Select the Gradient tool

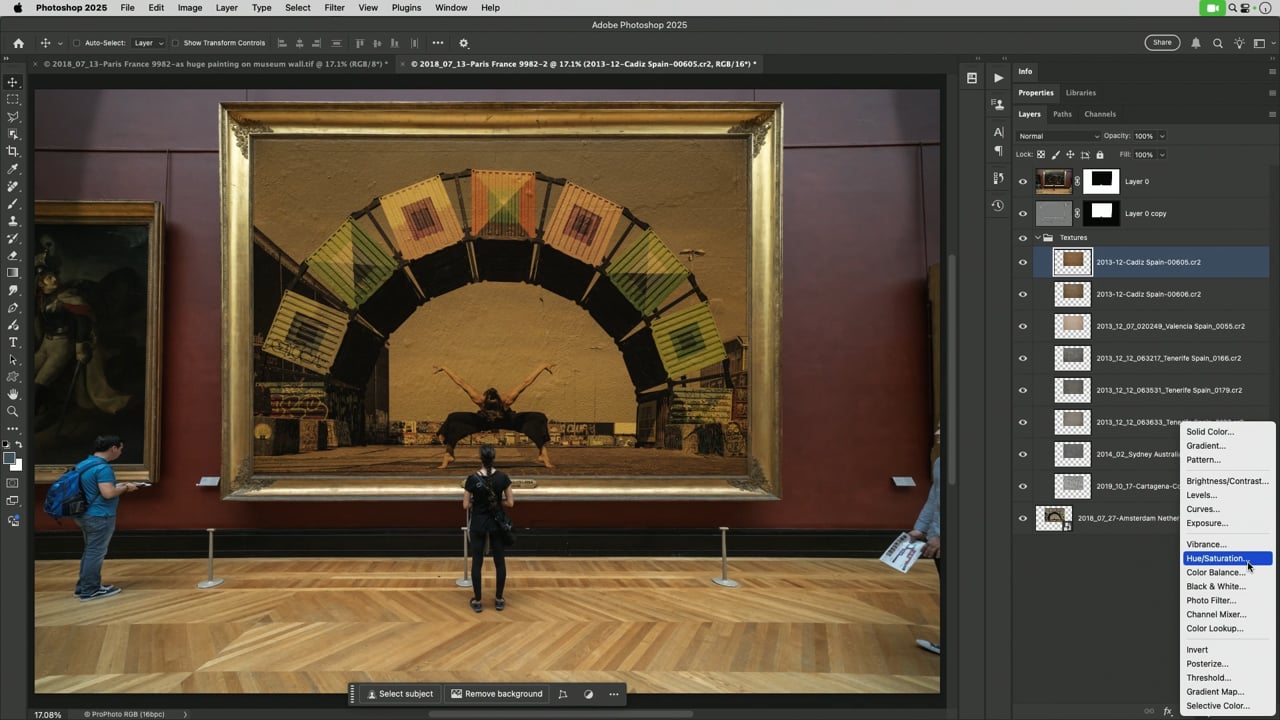pyautogui.click(x=13, y=273)
